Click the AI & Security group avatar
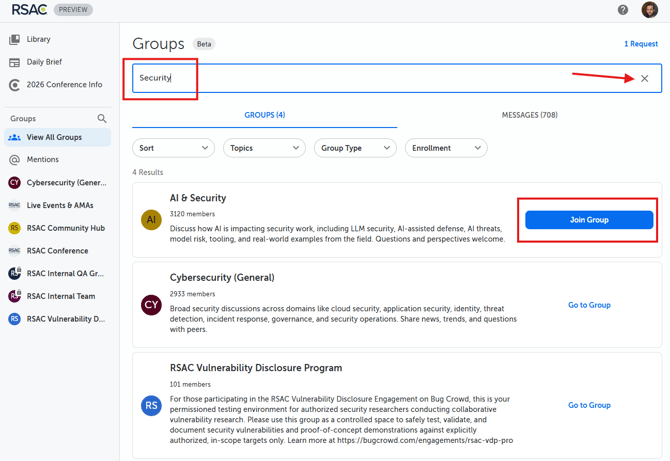The width and height of the screenshot is (670, 461). tap(151, 219)
